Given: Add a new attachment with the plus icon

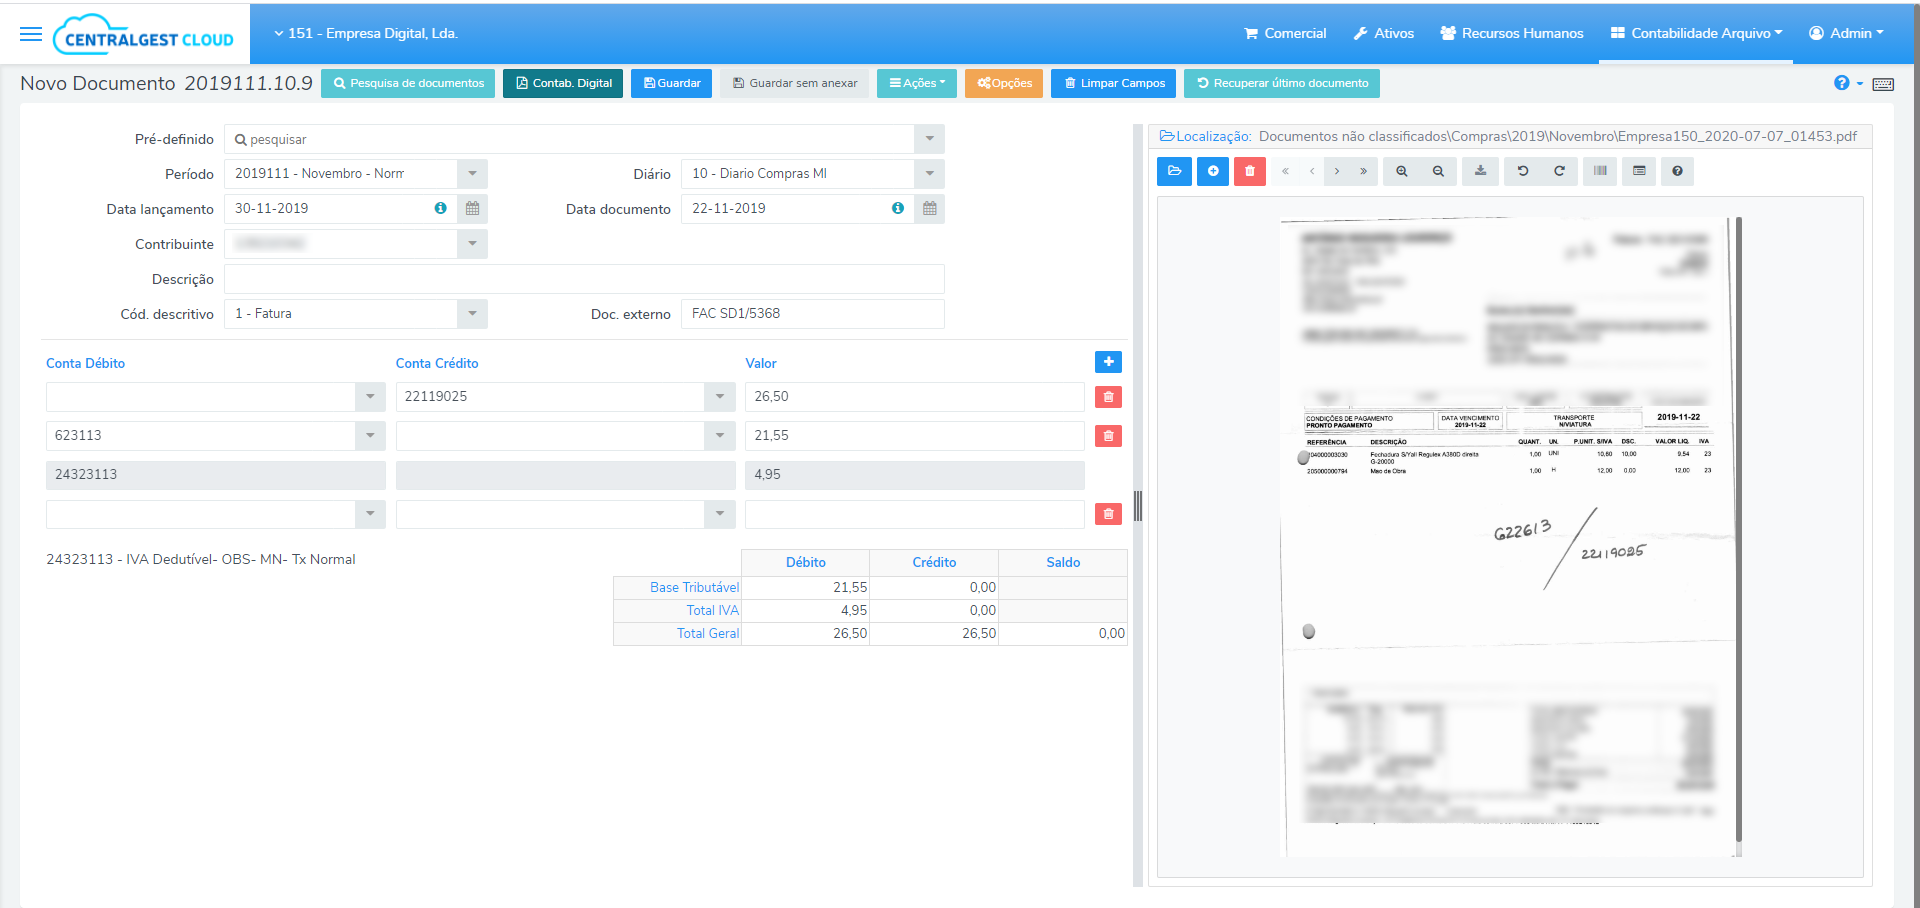Looking at the screenshot, I should click(x=1212, y=171).
